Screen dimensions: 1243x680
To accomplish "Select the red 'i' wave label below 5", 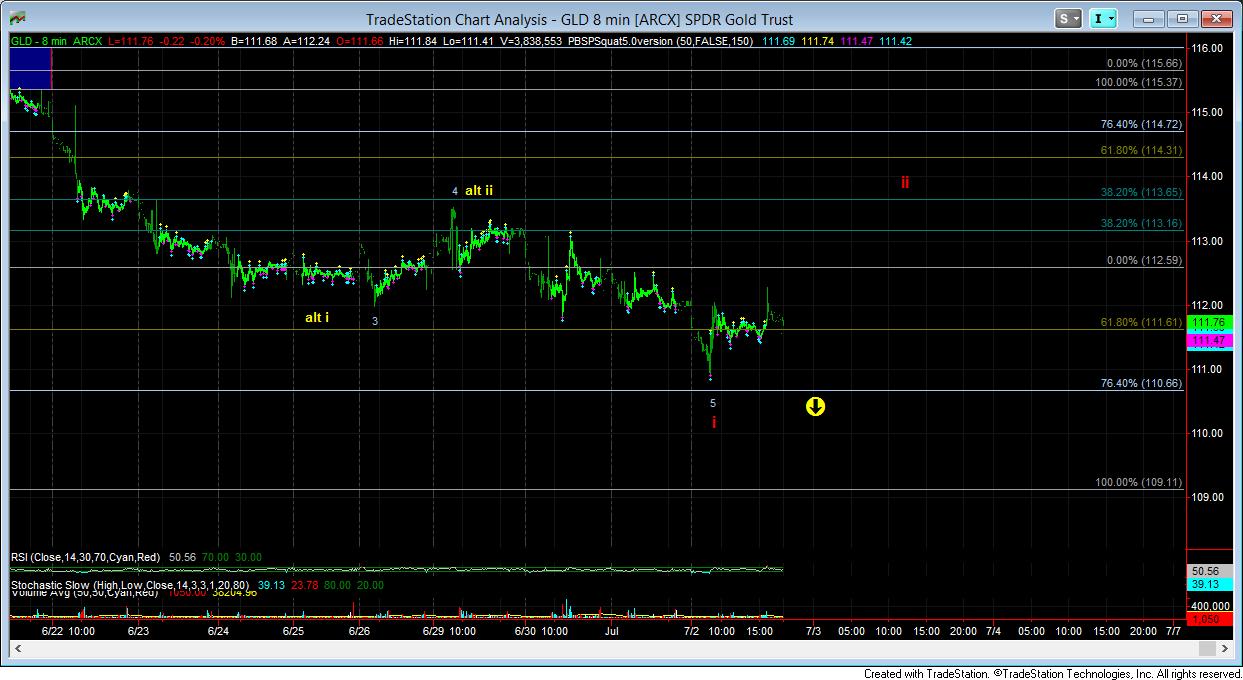I will pos(714,423).
